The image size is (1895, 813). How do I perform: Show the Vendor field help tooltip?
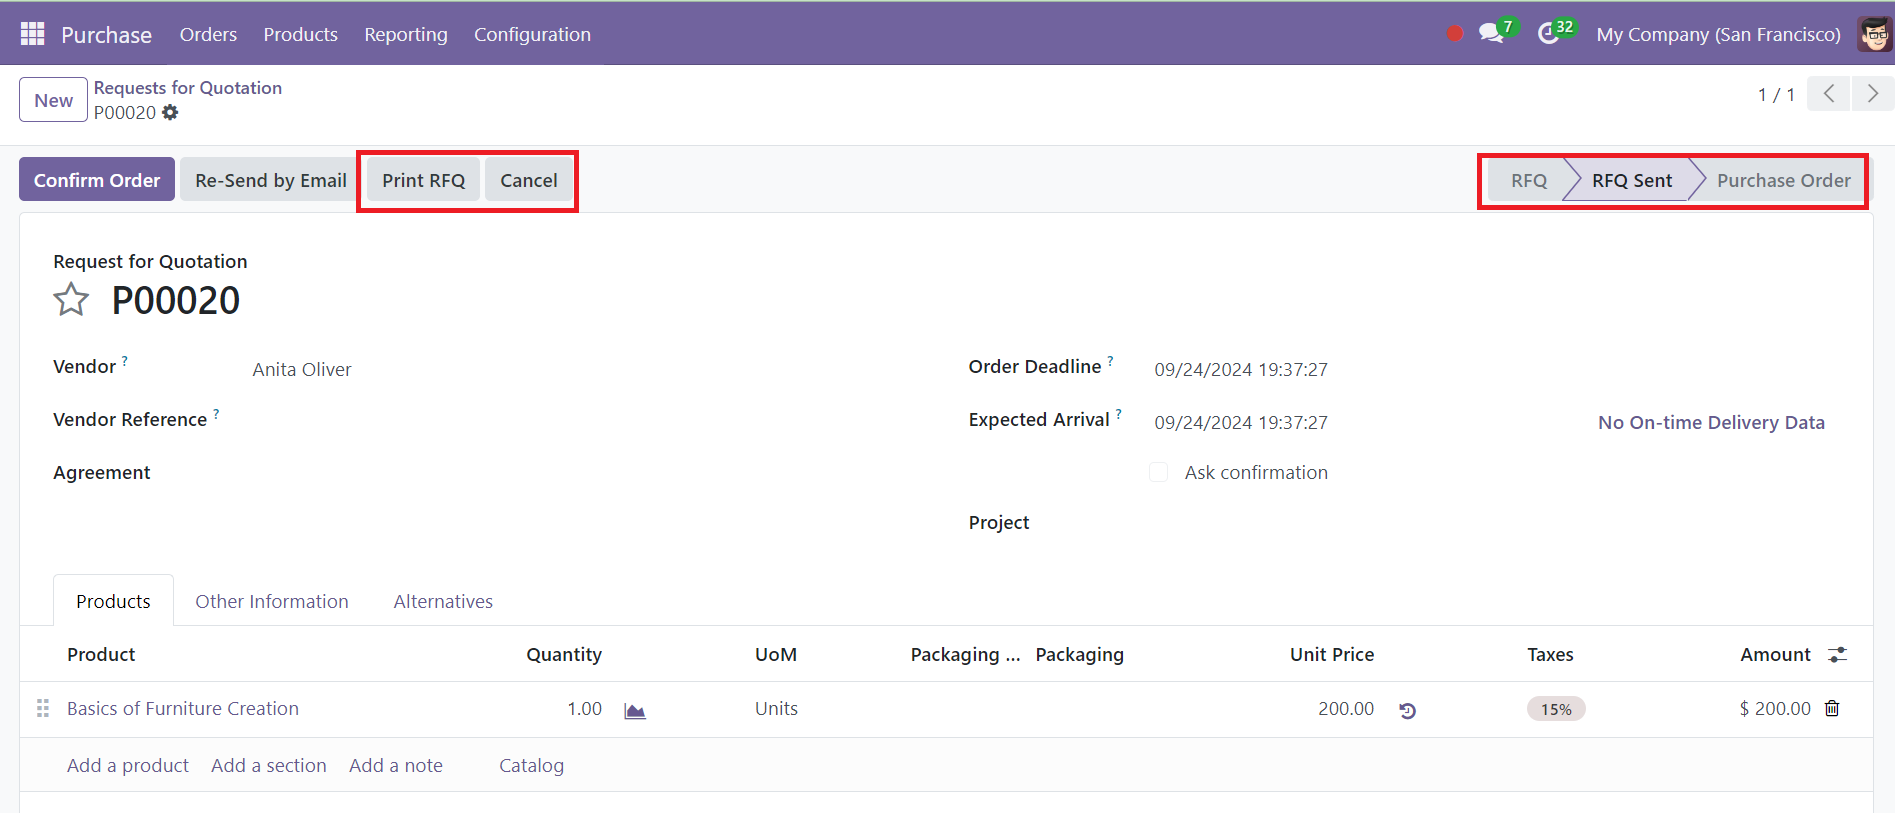125,360
